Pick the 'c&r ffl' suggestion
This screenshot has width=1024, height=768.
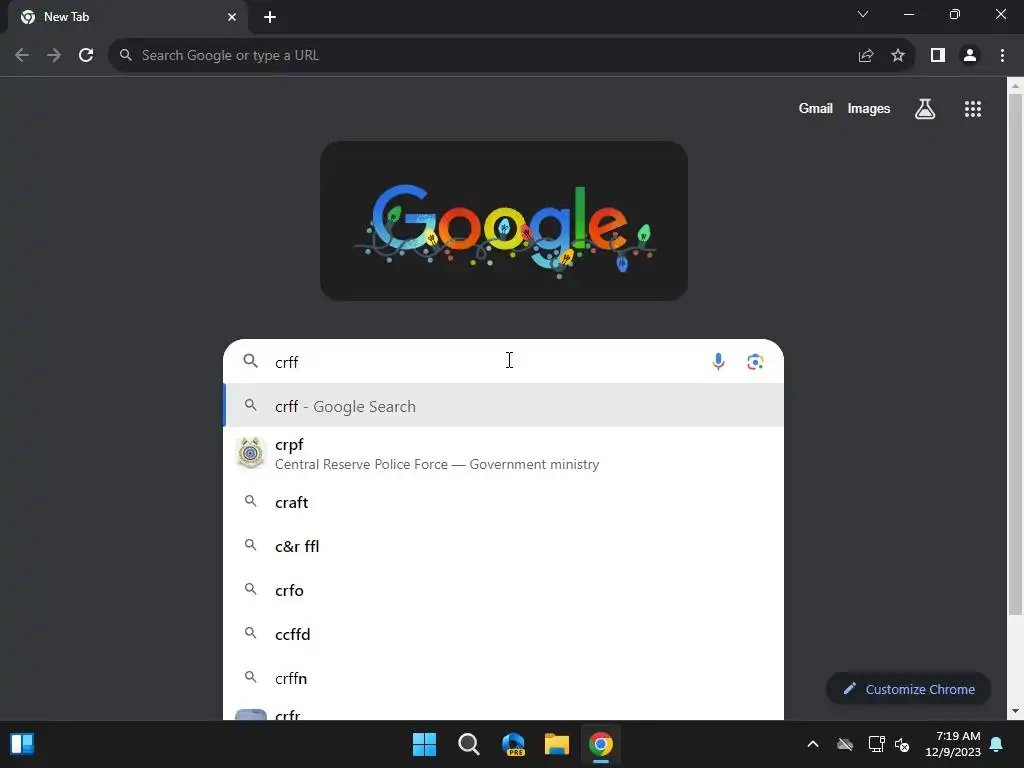(x=504, y=546)
